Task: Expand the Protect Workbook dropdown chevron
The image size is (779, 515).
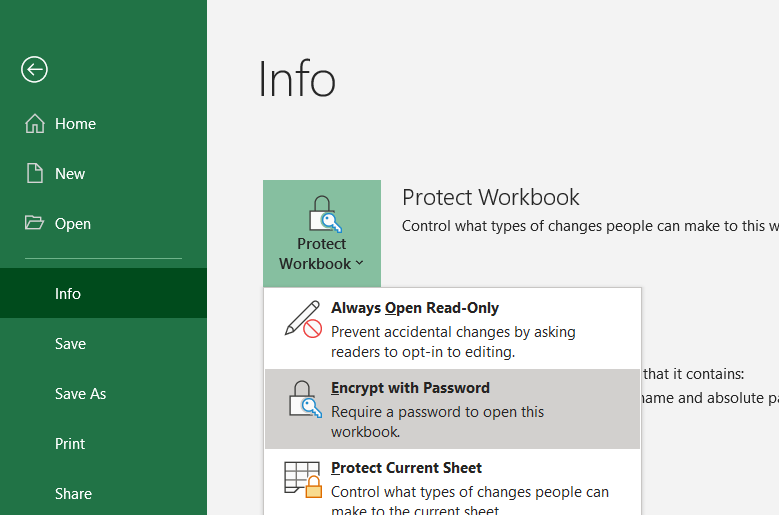Action: point(359,263)
